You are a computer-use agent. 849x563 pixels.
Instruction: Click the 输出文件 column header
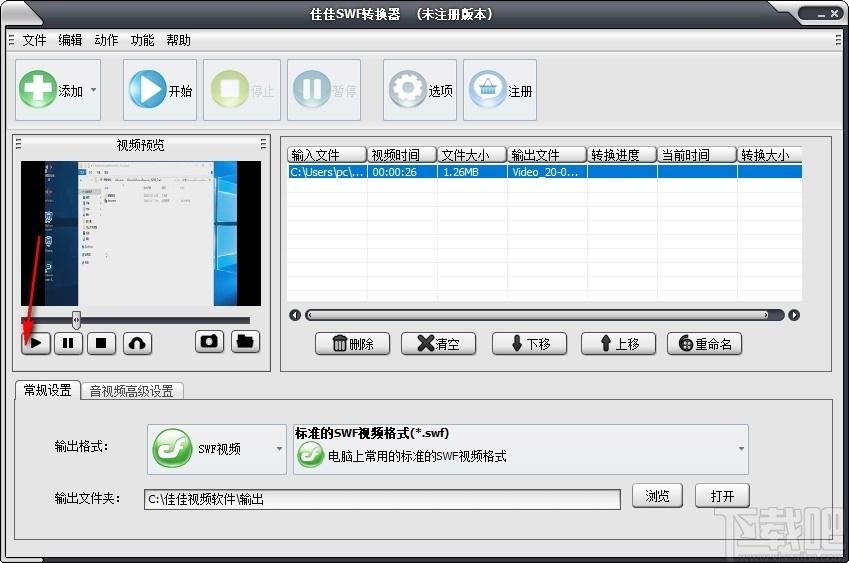point(547,155)
